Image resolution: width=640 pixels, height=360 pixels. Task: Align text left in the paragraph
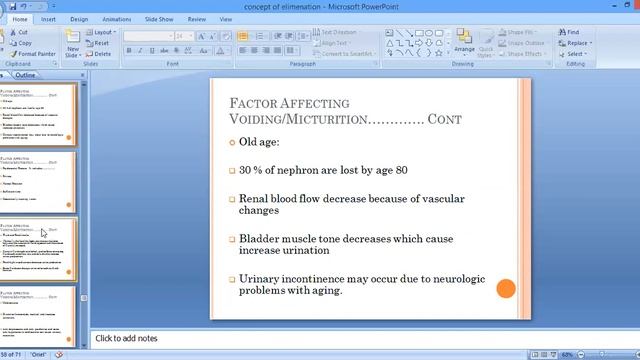coord(242,50)
